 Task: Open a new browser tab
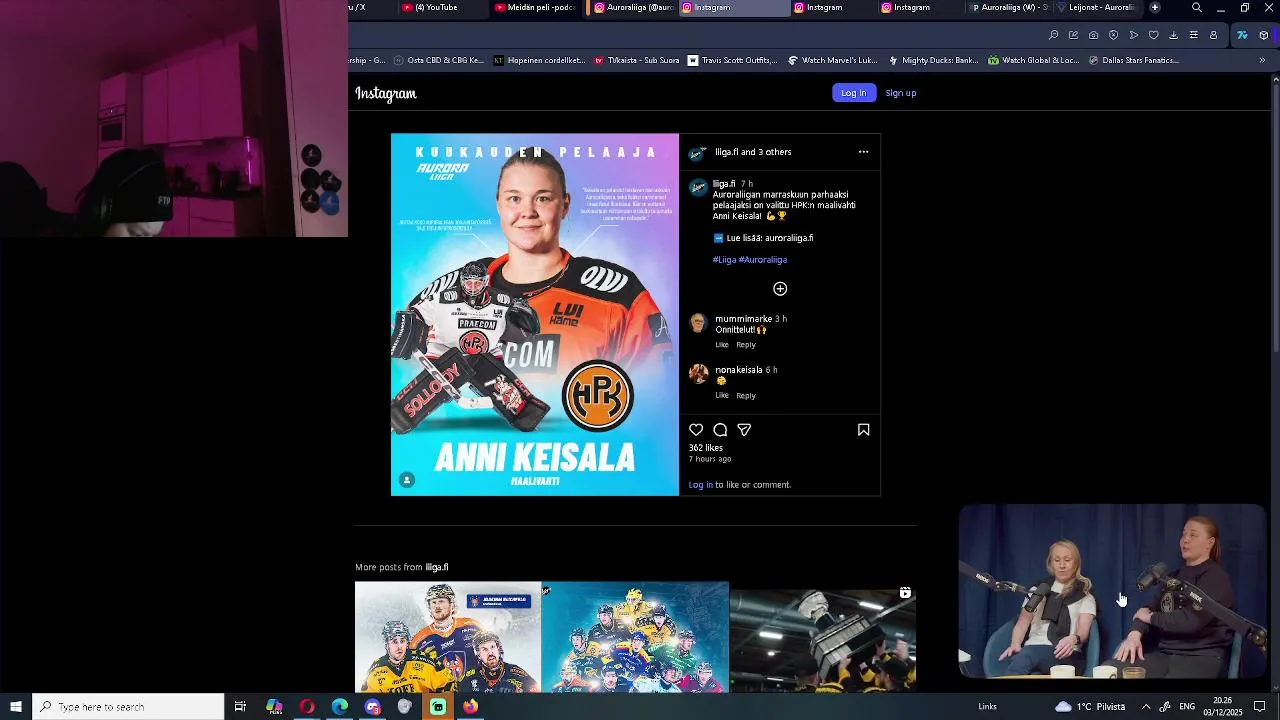click(x=1155, y=7)
